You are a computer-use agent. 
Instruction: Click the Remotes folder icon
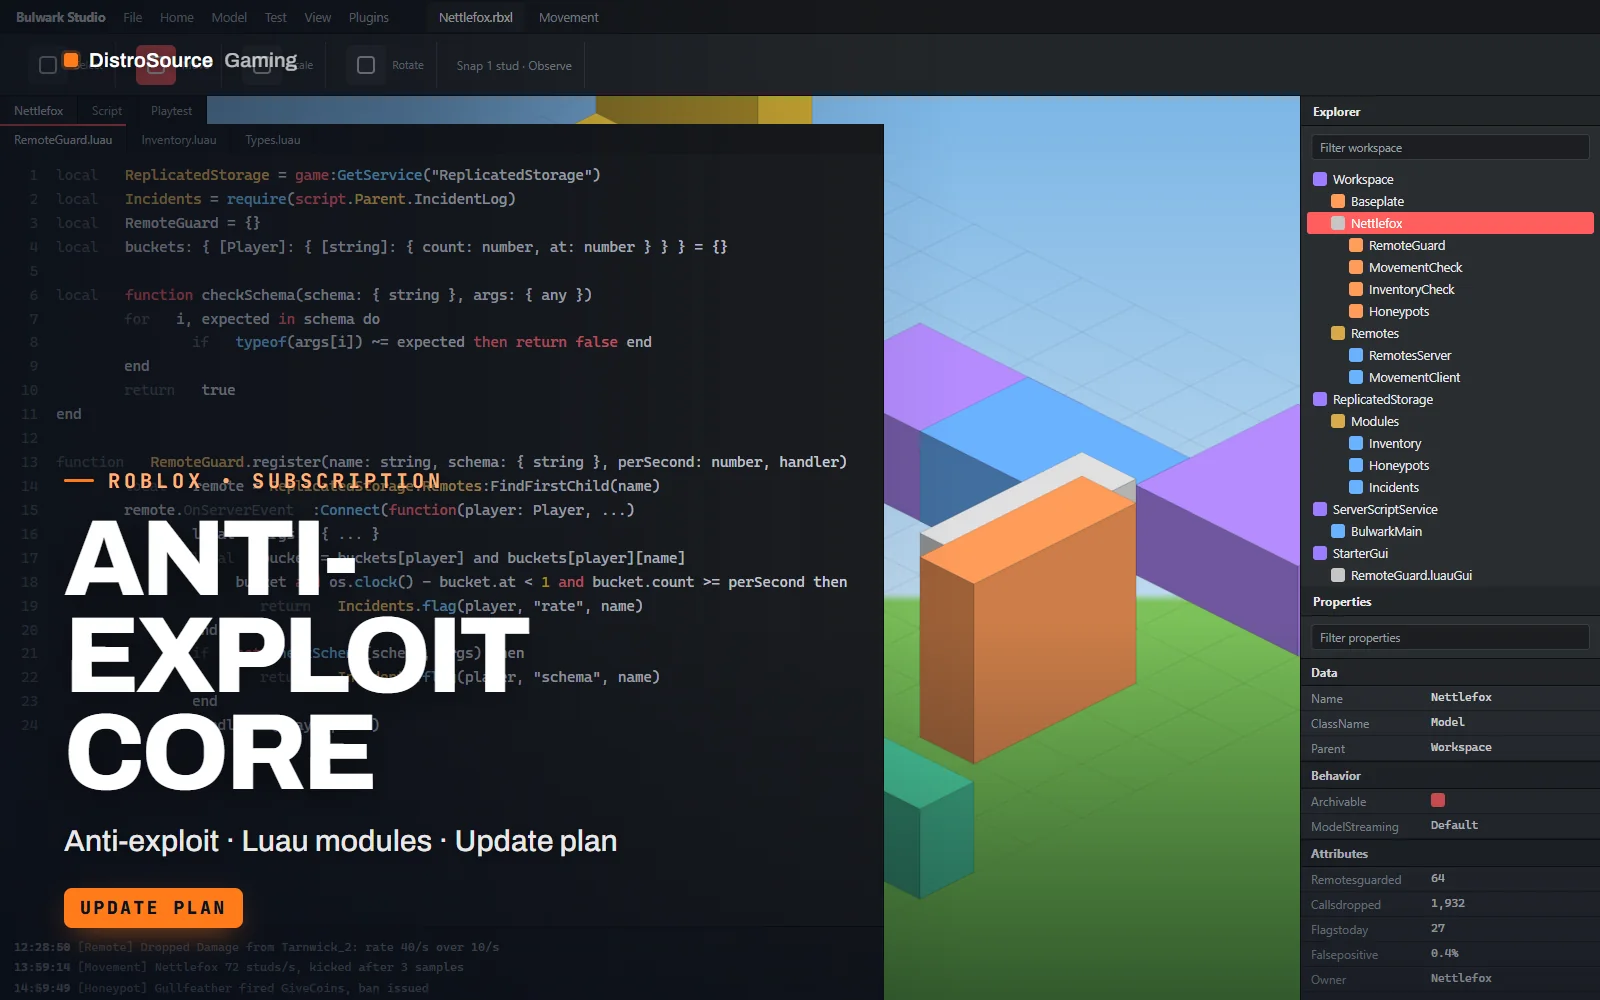pyautogui.click(x=1338, y=333)
